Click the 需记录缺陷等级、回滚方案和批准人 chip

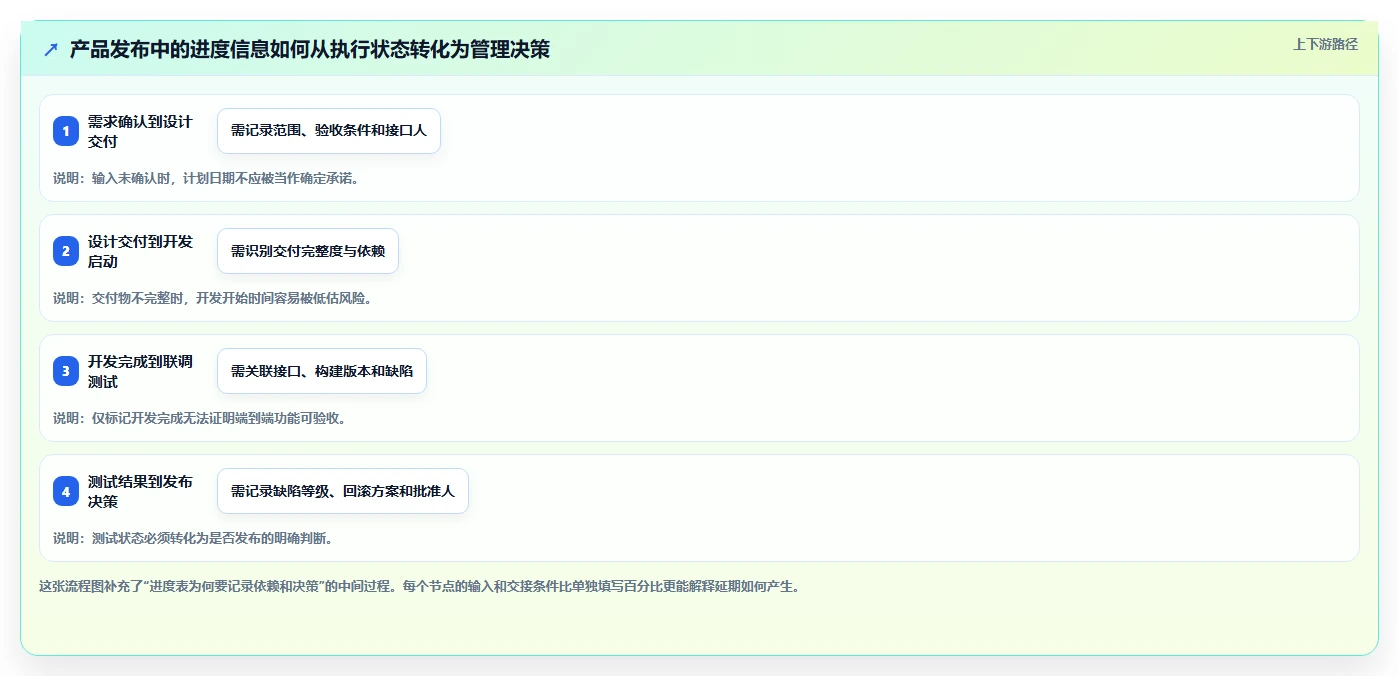(343, 491)
